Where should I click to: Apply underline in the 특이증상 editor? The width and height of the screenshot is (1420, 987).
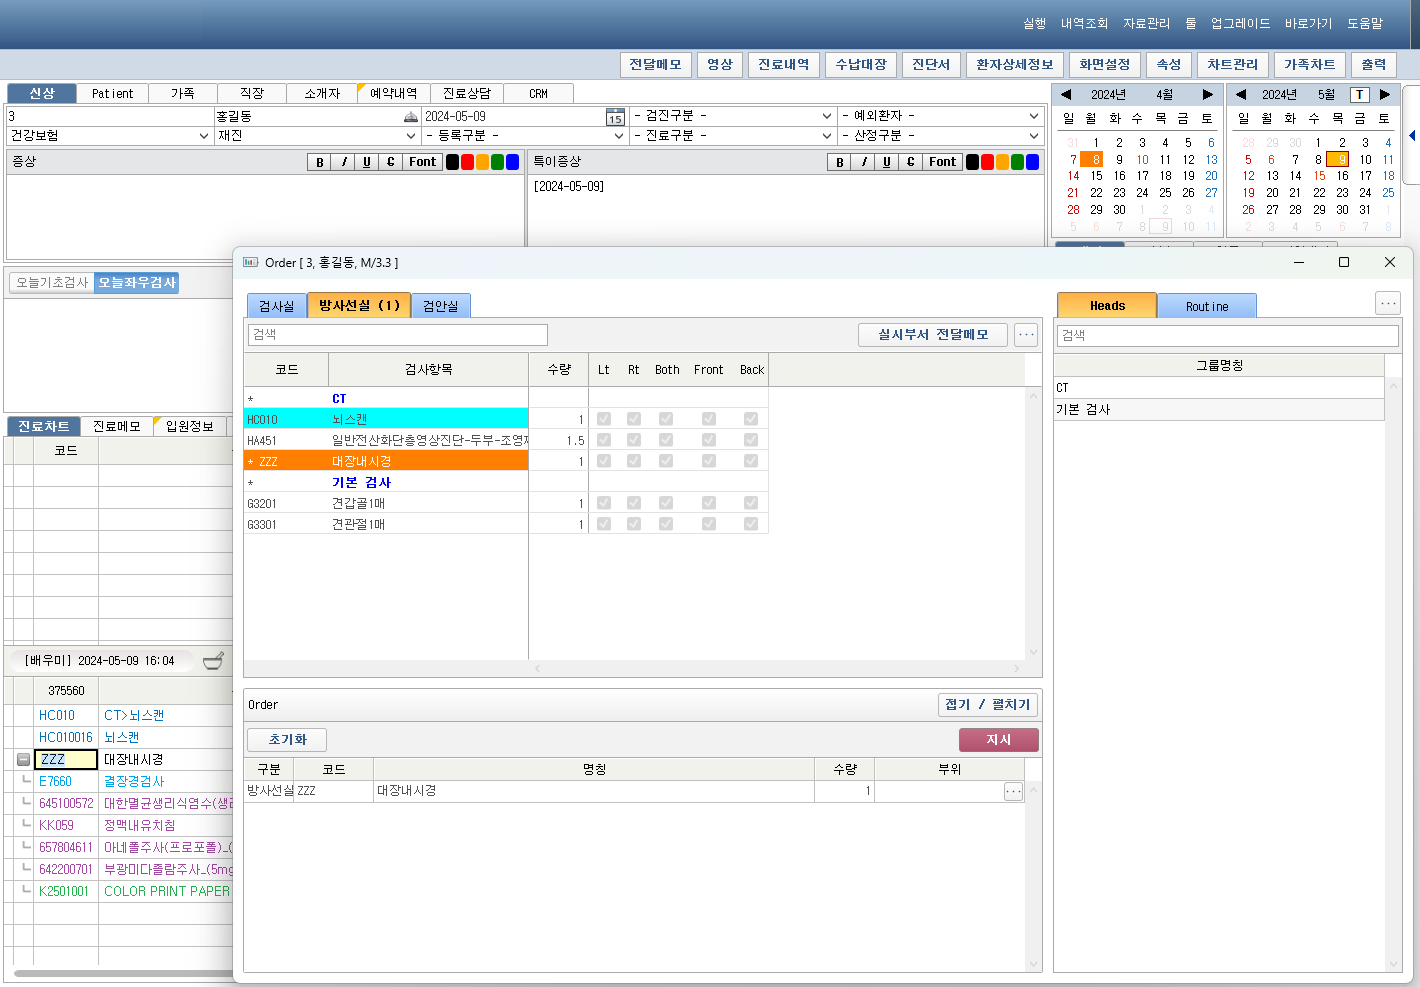(886, 162)
